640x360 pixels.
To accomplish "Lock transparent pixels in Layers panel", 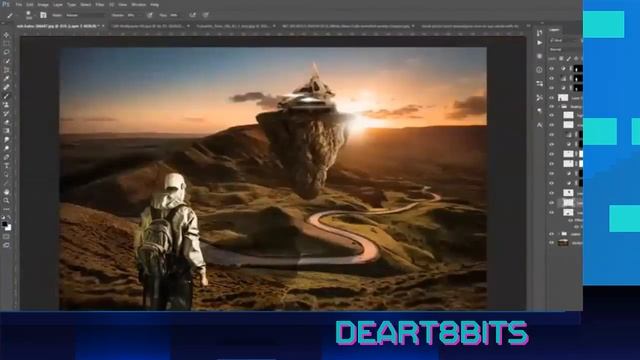I will click(562, 59).
